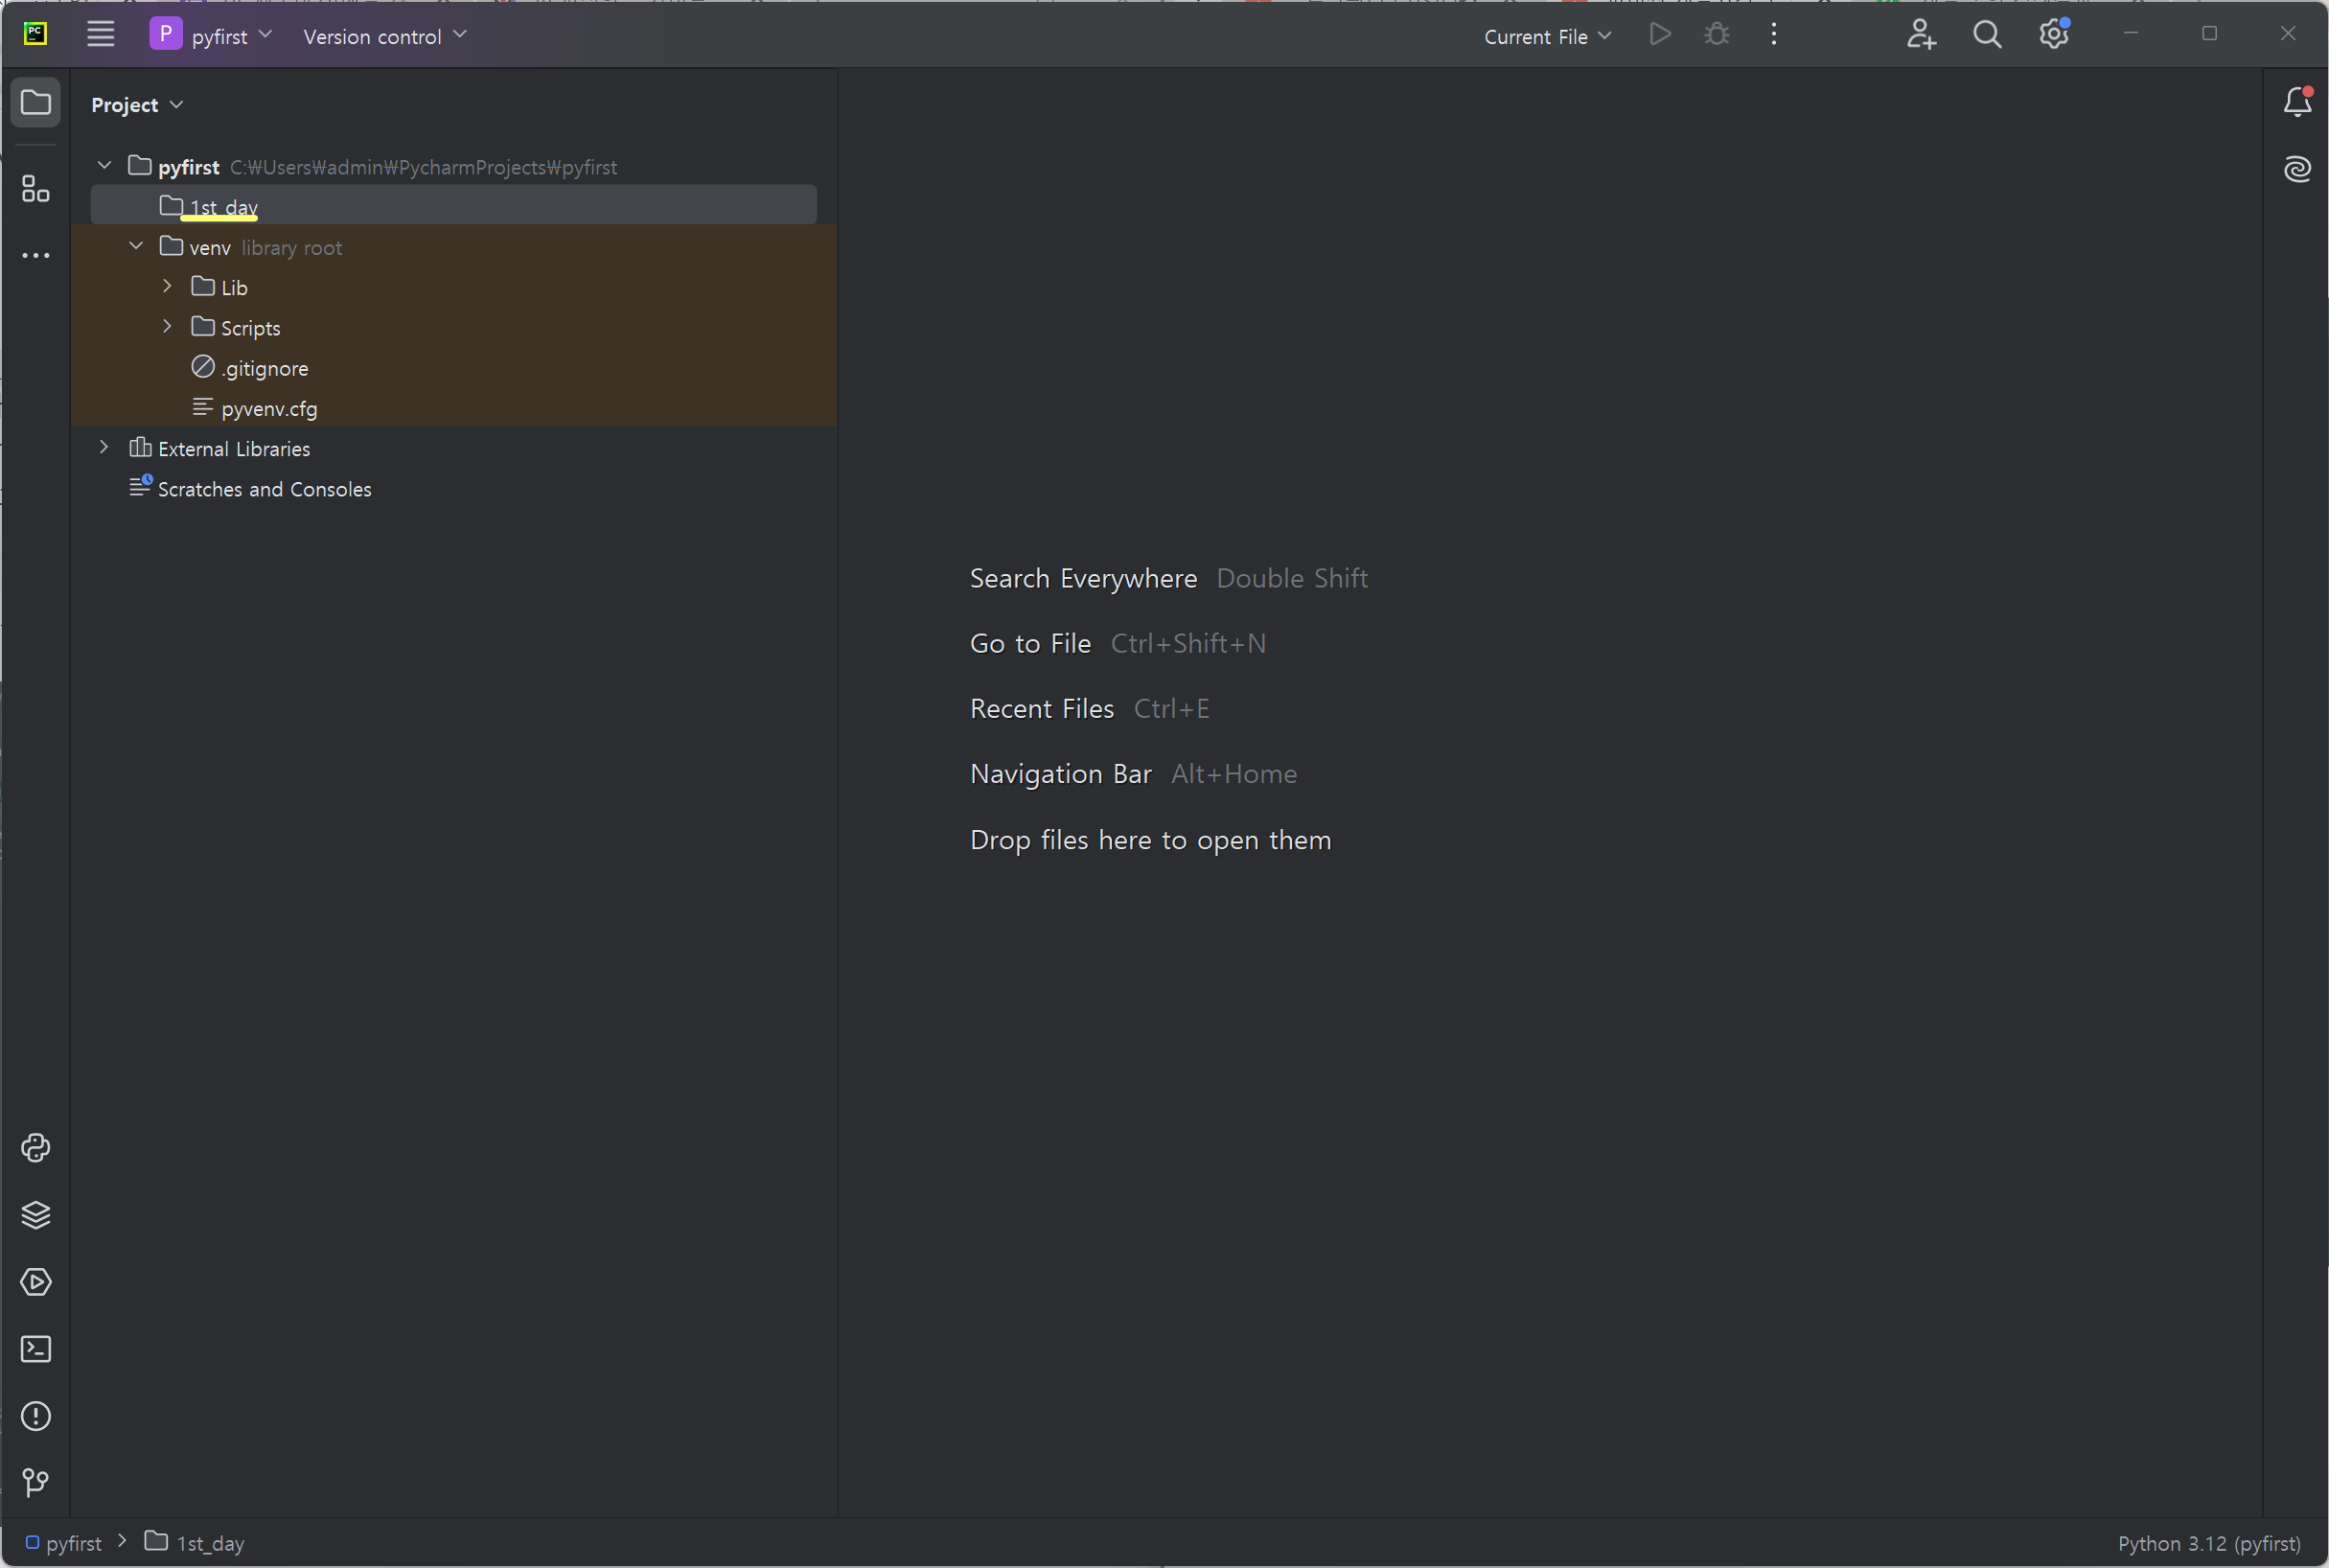This screenshot has width=2329, height=1568.
Task: Open the Problems tool window icon
Action: pyautogui.click(x=36, y=1416)
